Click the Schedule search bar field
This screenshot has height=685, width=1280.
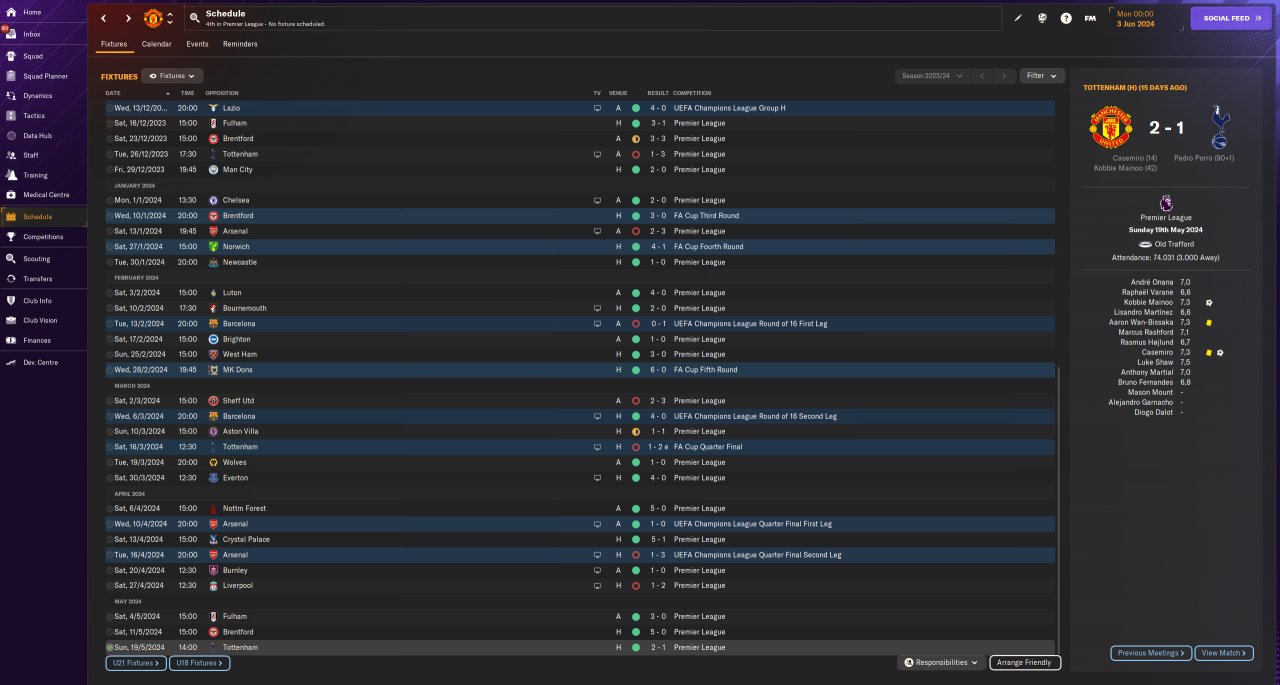[593, 18]
